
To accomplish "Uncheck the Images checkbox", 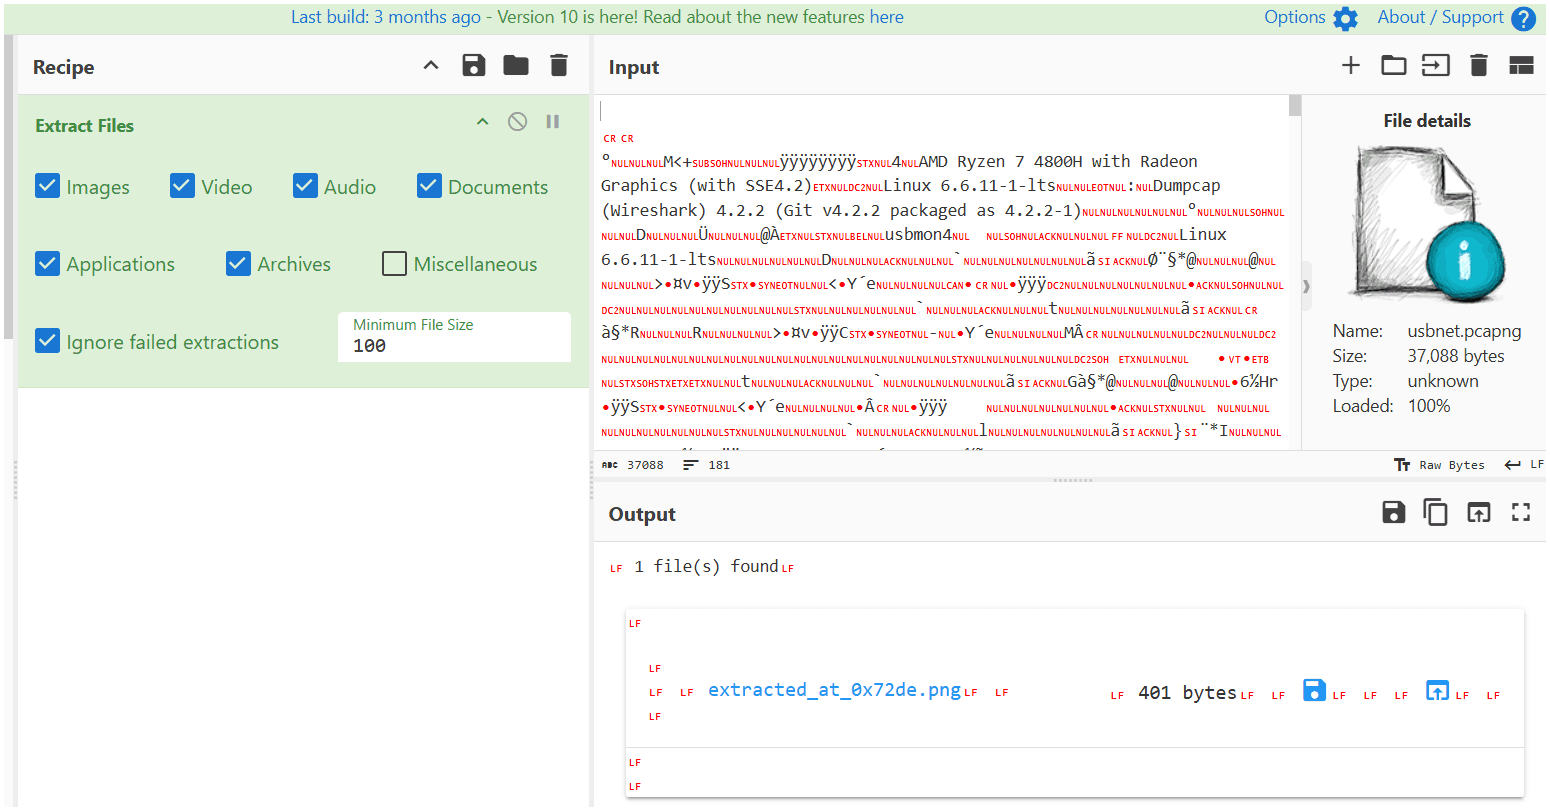I will point(48,186).
